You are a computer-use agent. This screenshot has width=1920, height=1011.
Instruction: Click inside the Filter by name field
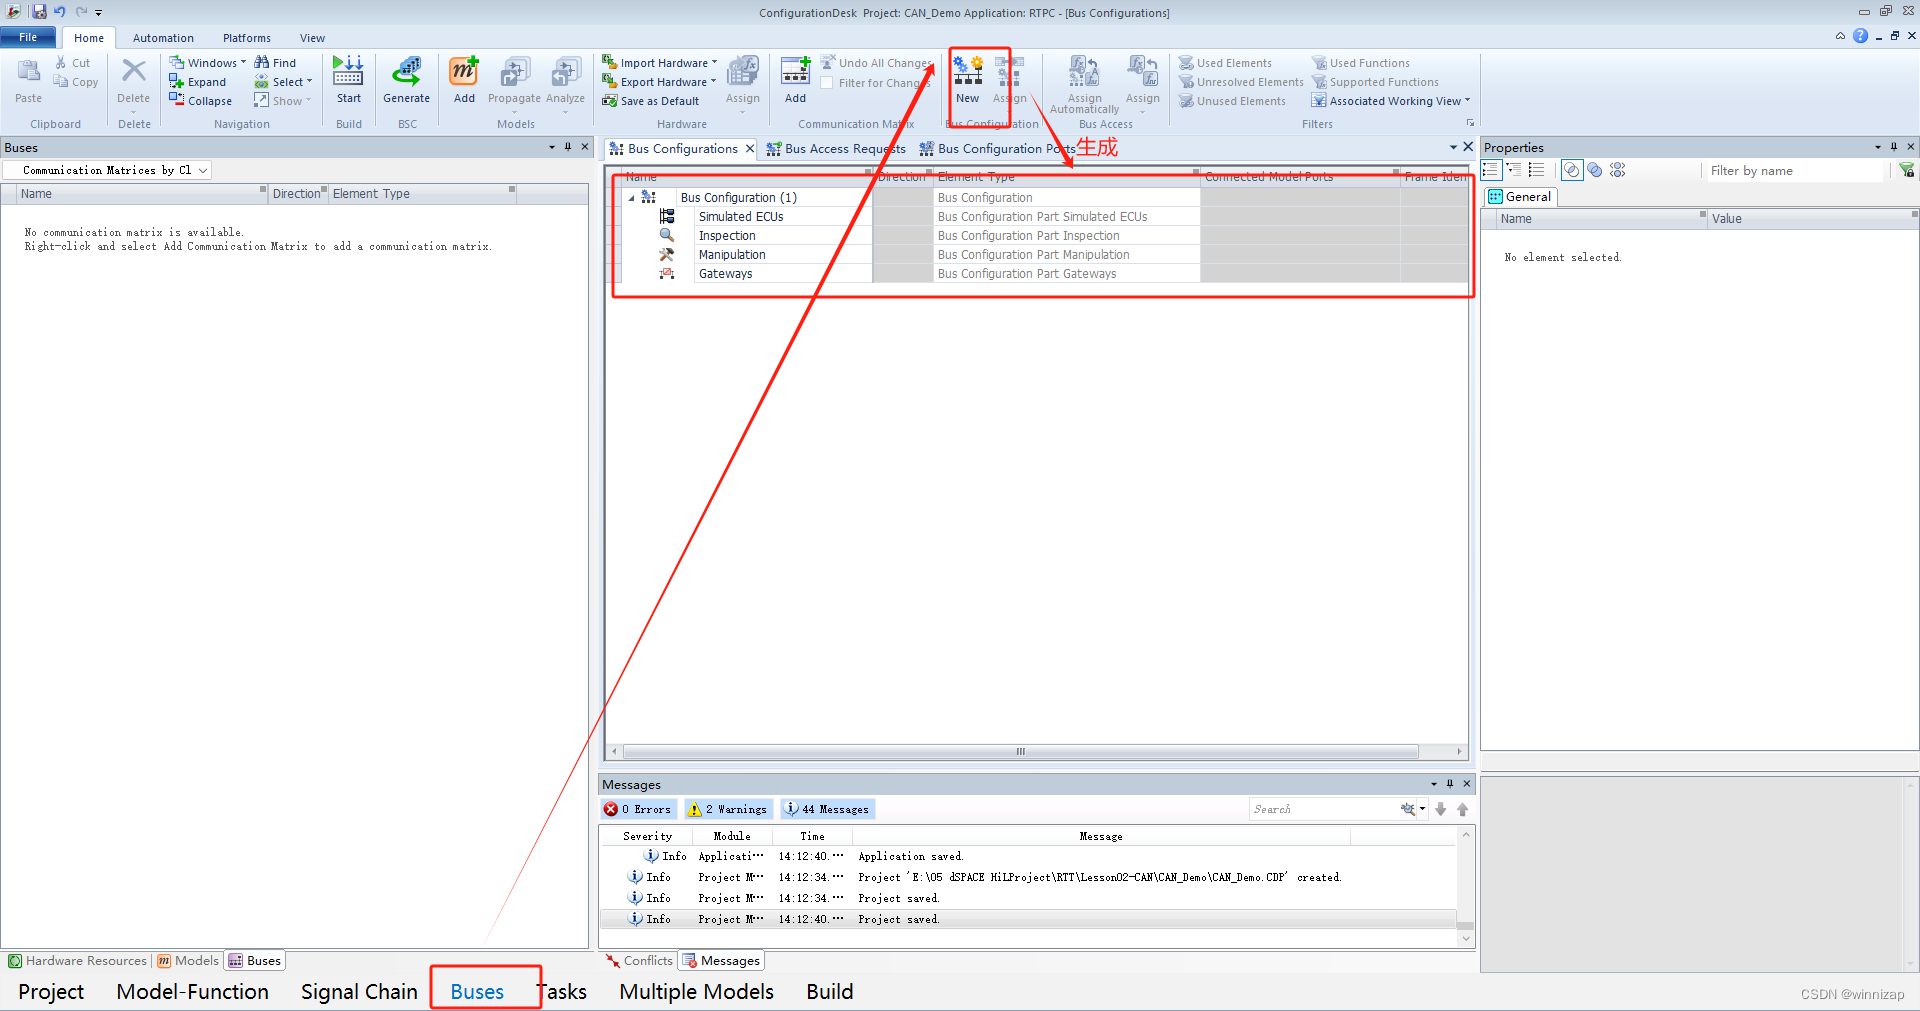tap(1790, 170)
